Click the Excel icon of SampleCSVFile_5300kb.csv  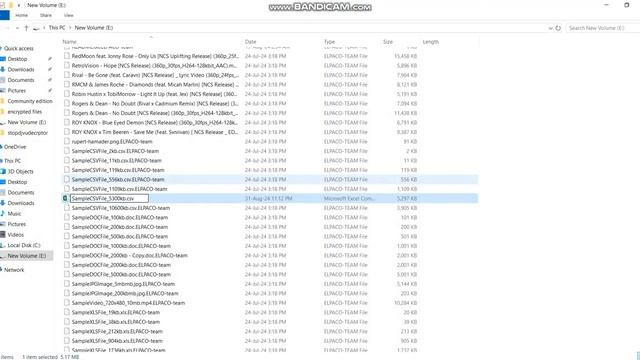65,198
